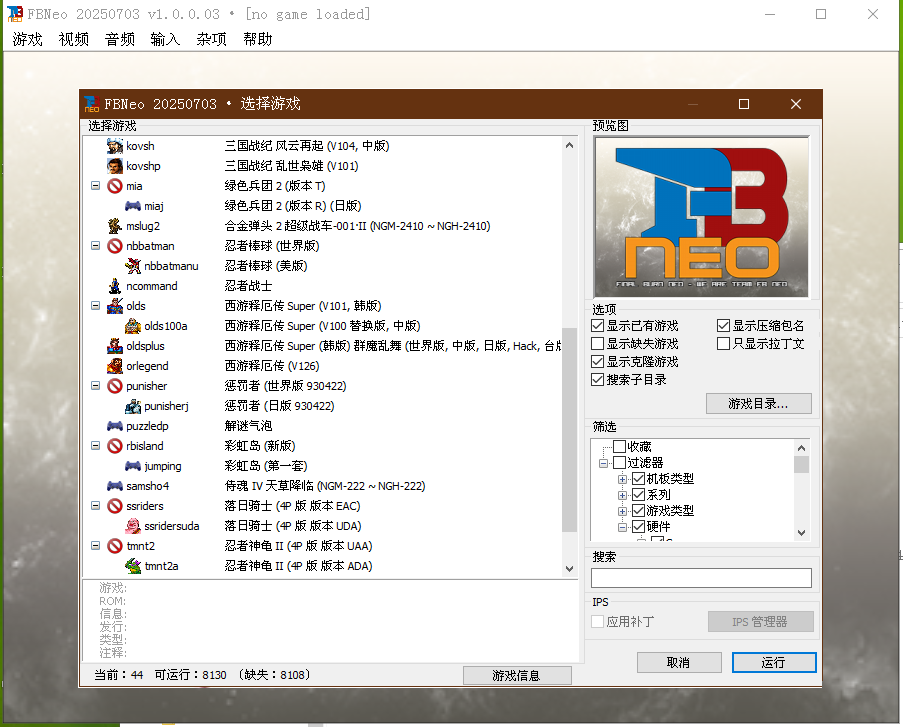Open the 帮助 menu
Screen dimensions: 903x727
tap(257, 39)
